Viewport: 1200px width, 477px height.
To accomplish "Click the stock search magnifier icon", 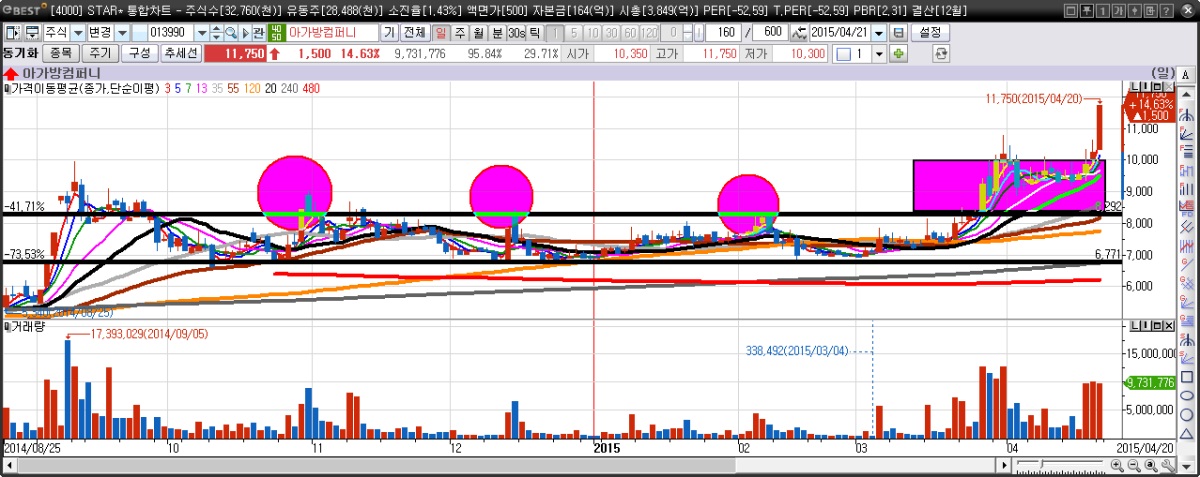I will point(230,32).
